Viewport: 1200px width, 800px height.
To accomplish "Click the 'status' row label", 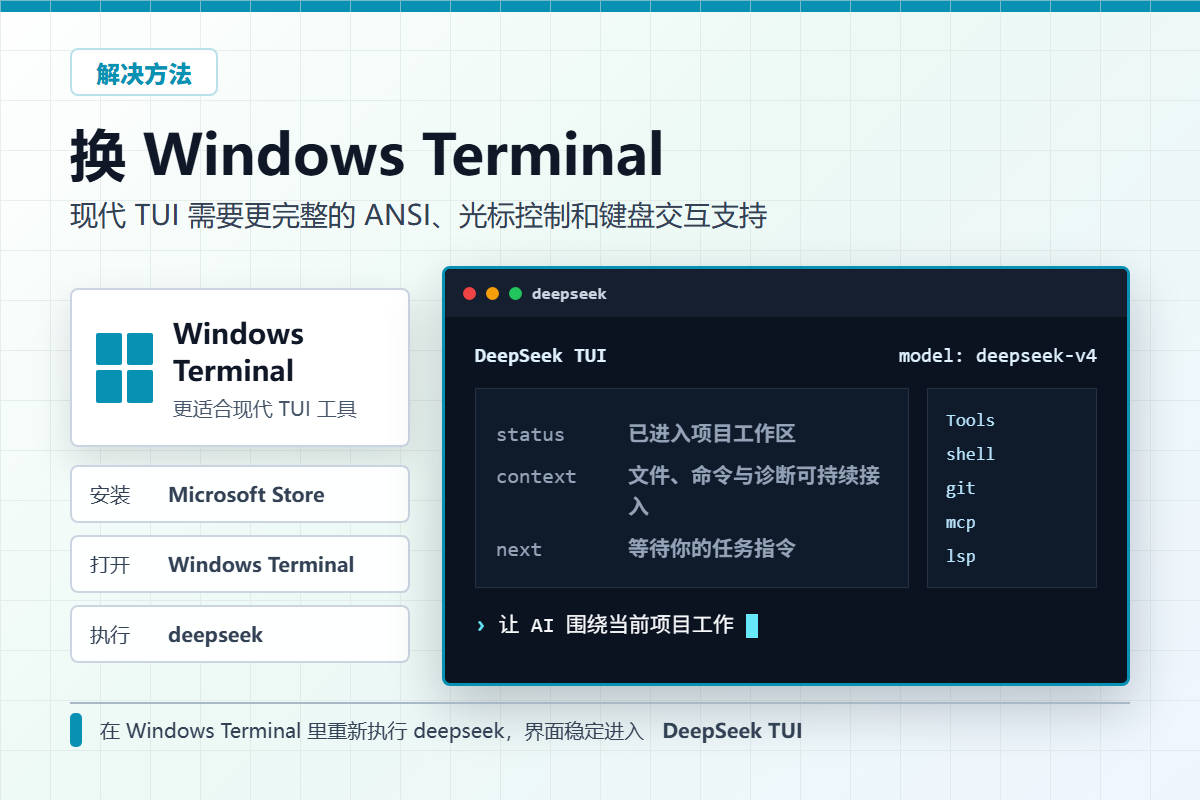I will tap(530, 435).
